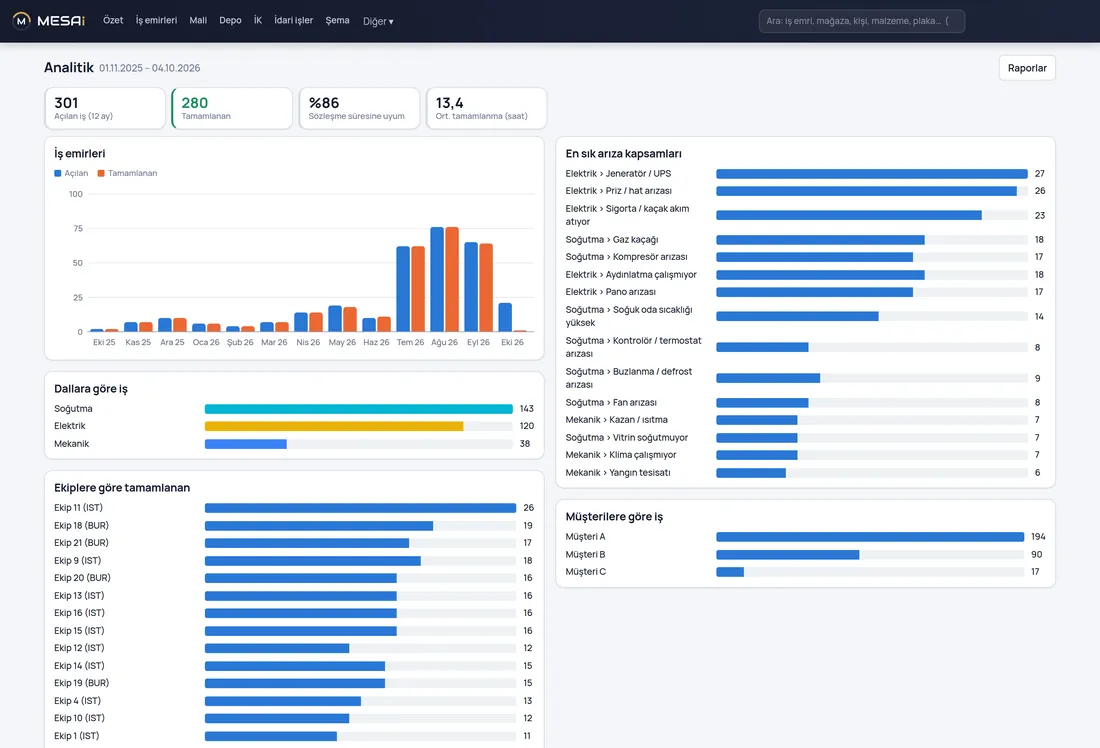This screenshot has width=1100, height=748.
Task: Select Elektrik › Priz / hat arızası
Action: tap(619, 191)
